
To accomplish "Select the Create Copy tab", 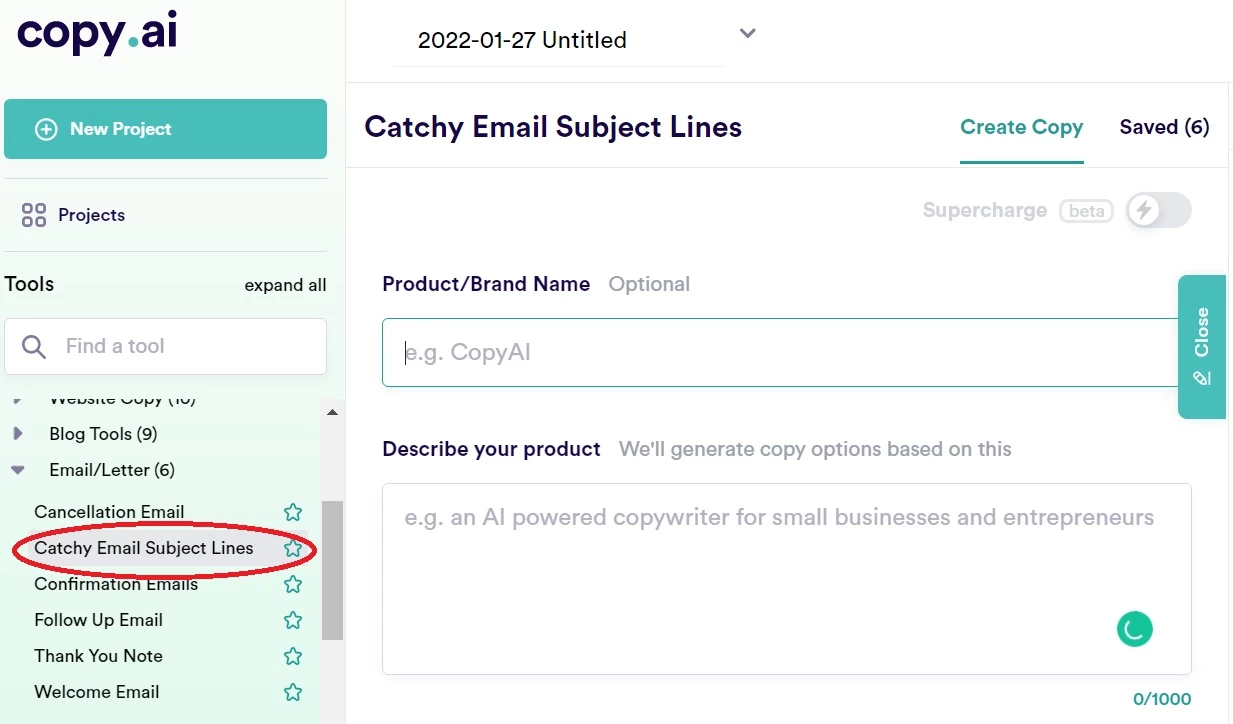I will [x=1022, y=127].
